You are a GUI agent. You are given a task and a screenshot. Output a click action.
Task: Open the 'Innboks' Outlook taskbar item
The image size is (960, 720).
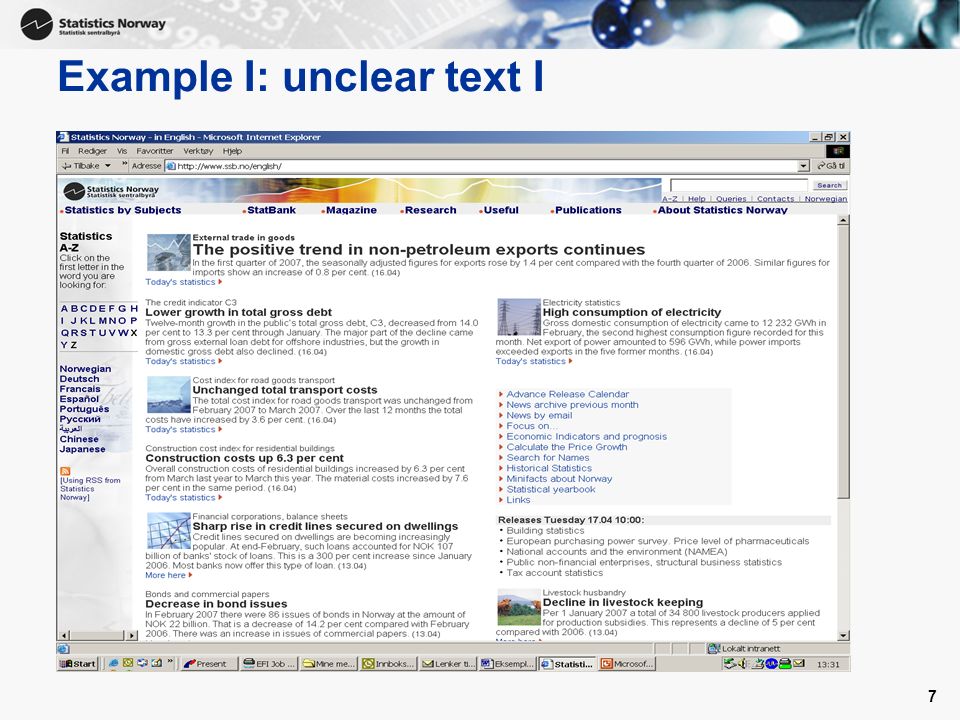click(388, 664)
